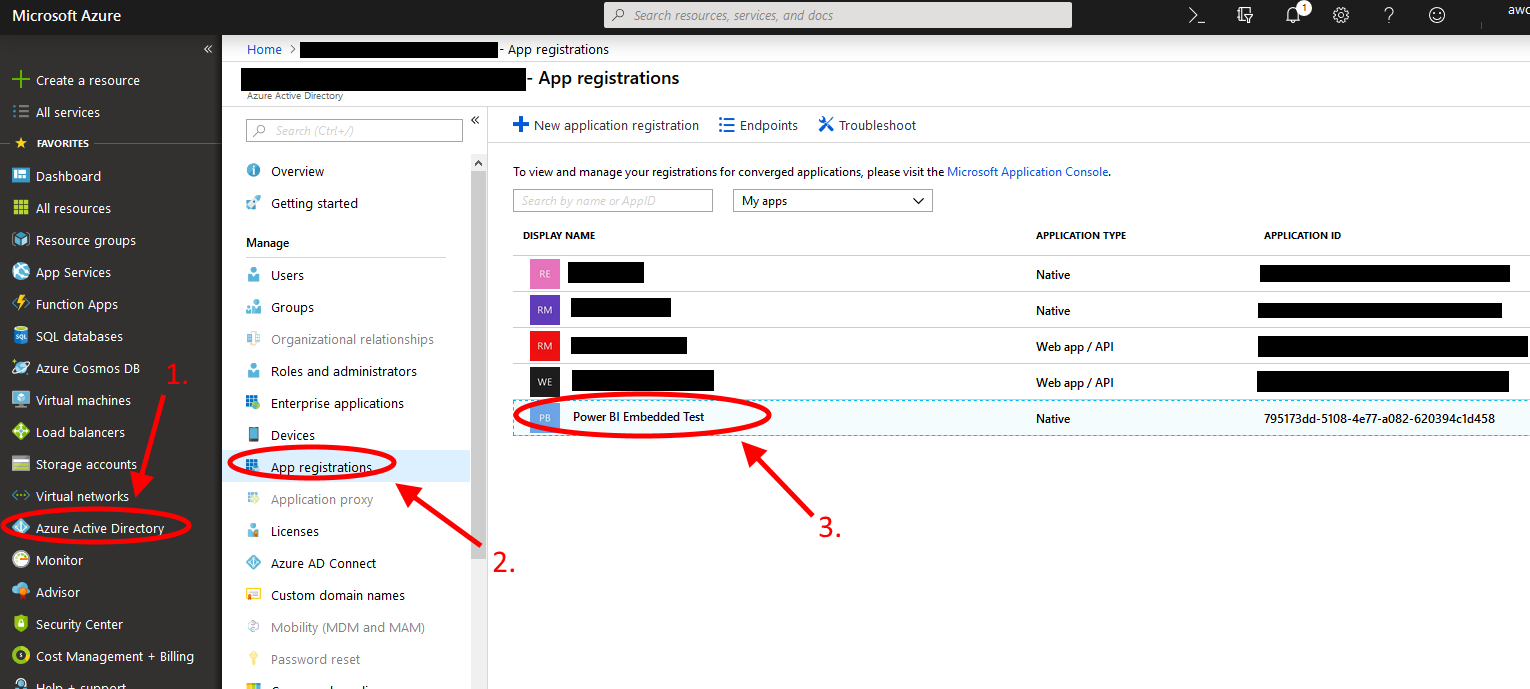Send feedback via the smiley icon
Screen dimensions: 1530x689
(1437, 15)
